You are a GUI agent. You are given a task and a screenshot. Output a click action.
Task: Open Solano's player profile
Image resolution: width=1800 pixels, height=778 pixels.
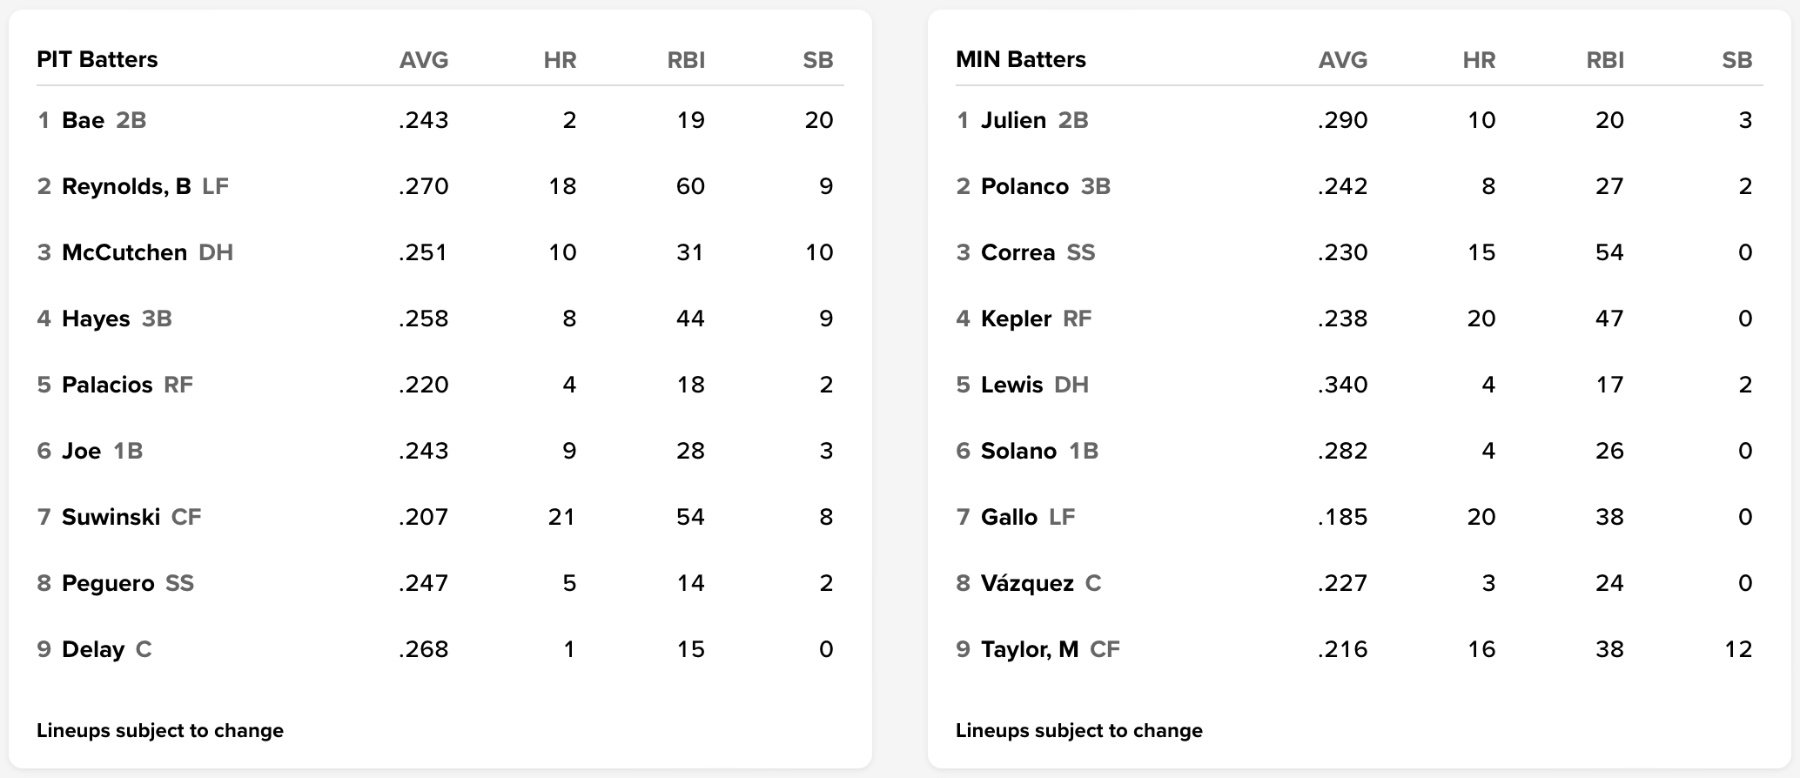pos(1019,451)
